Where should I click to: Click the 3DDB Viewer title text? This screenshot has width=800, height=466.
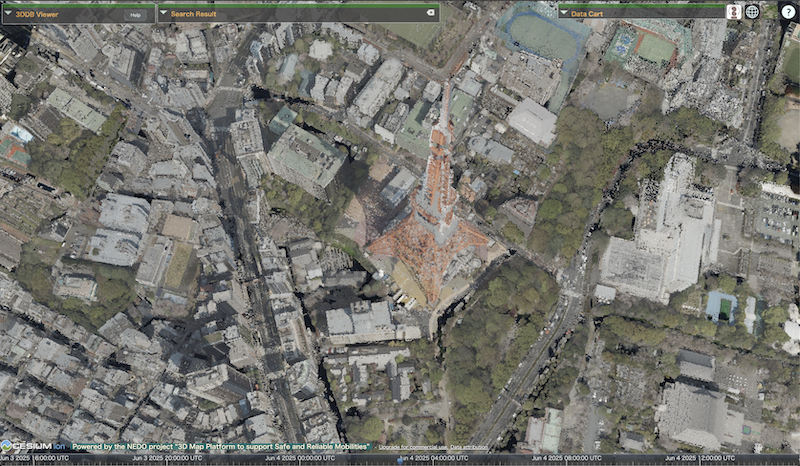point(37,14)
